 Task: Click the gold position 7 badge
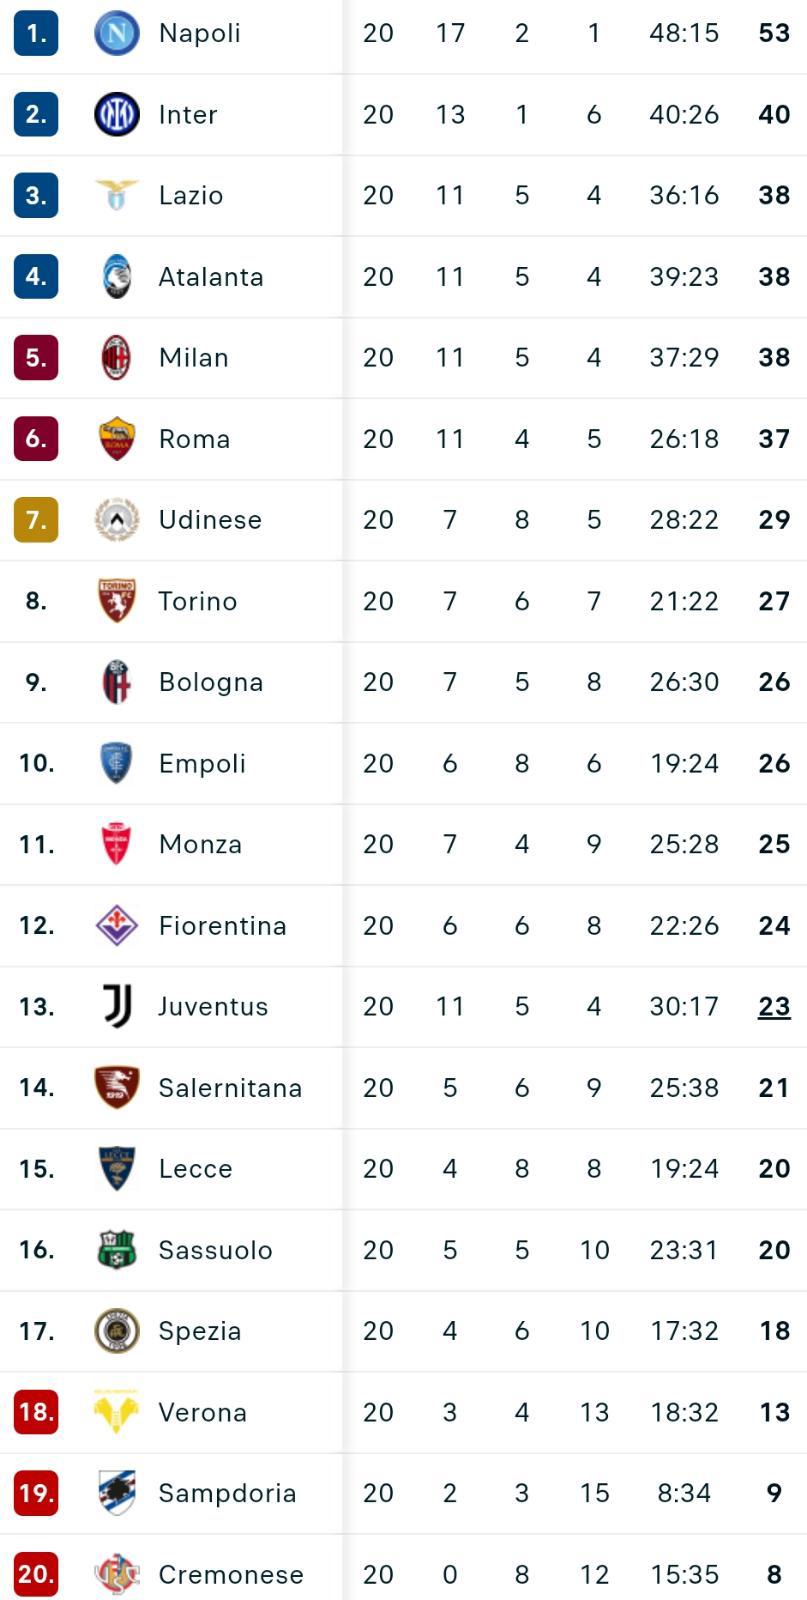36,520
